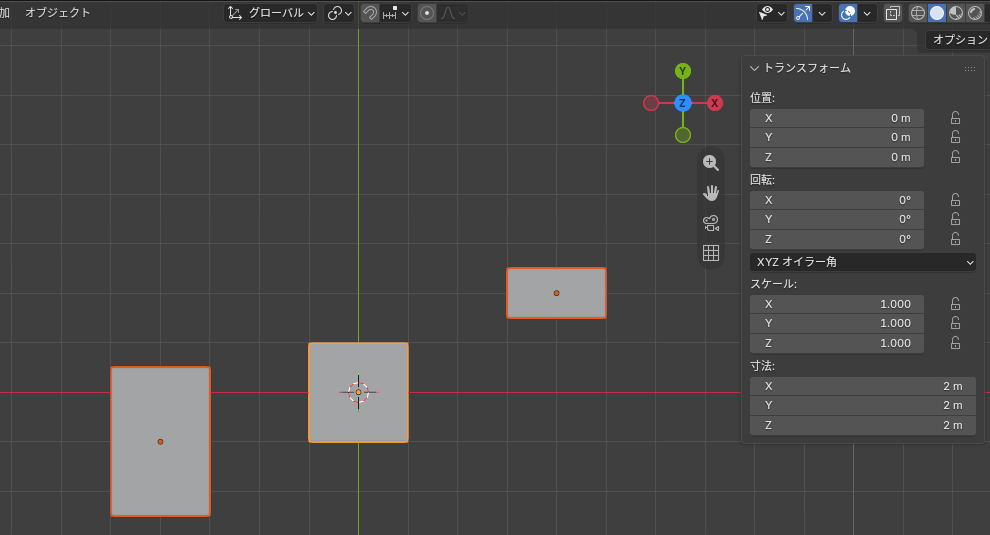Switch to rendered shading mode
990x535 pixels.
pos(975,13)
